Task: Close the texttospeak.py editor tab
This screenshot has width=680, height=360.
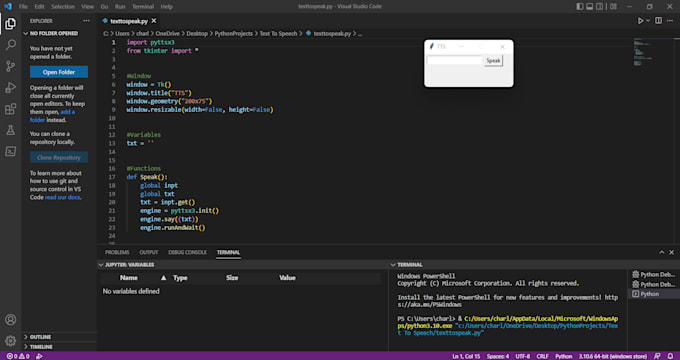Action: click(154, 21)
